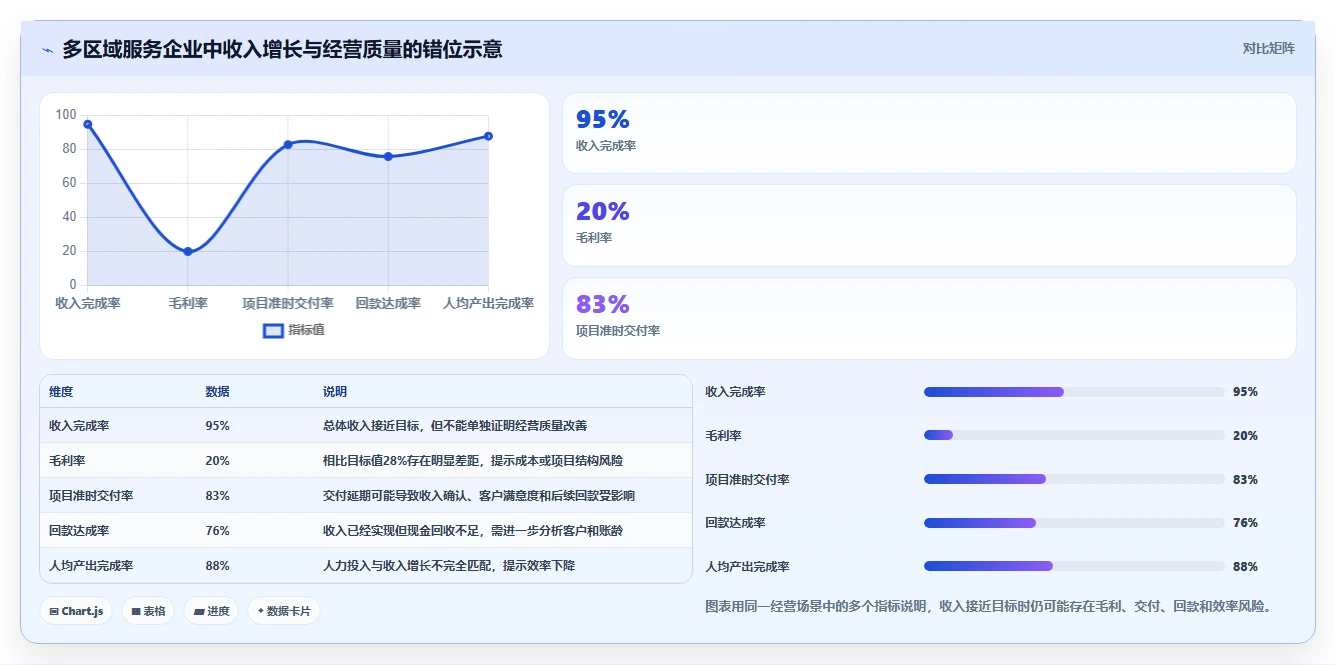Click the chart data point for 收入完成率
The width and height of the screenshot is (1336, 665).
88,124
